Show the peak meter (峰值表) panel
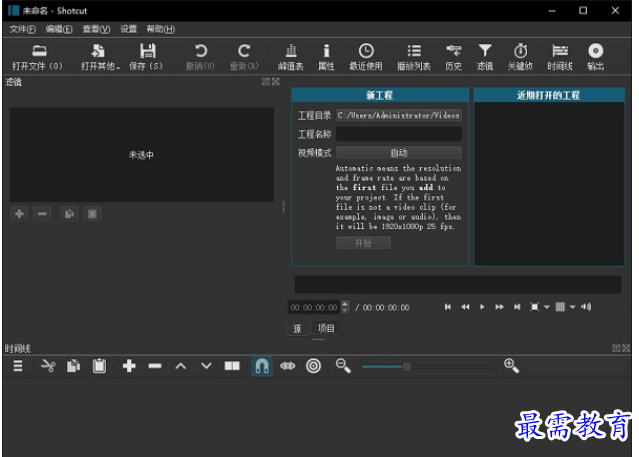 point(291,56)
